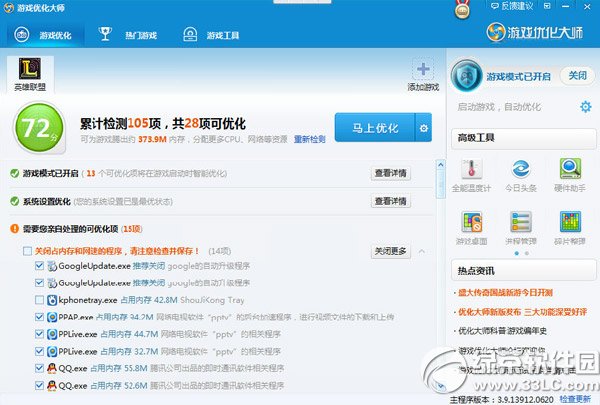
Task: Click the 游戏优化大师 logo at top right
Action: point(535,32)
